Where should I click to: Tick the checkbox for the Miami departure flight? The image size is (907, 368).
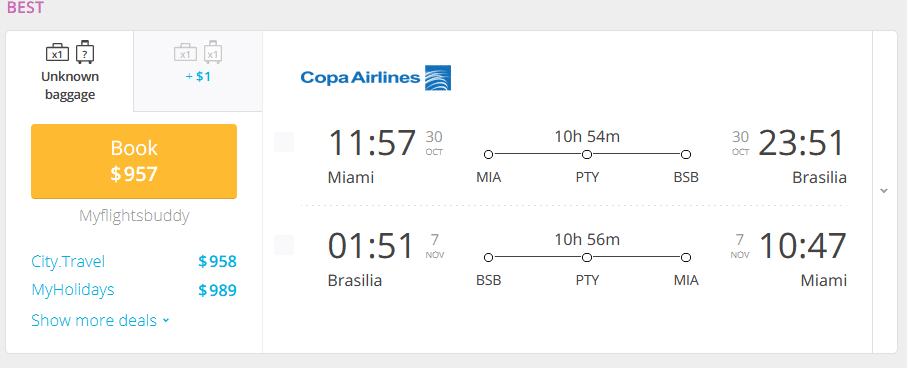284,142
